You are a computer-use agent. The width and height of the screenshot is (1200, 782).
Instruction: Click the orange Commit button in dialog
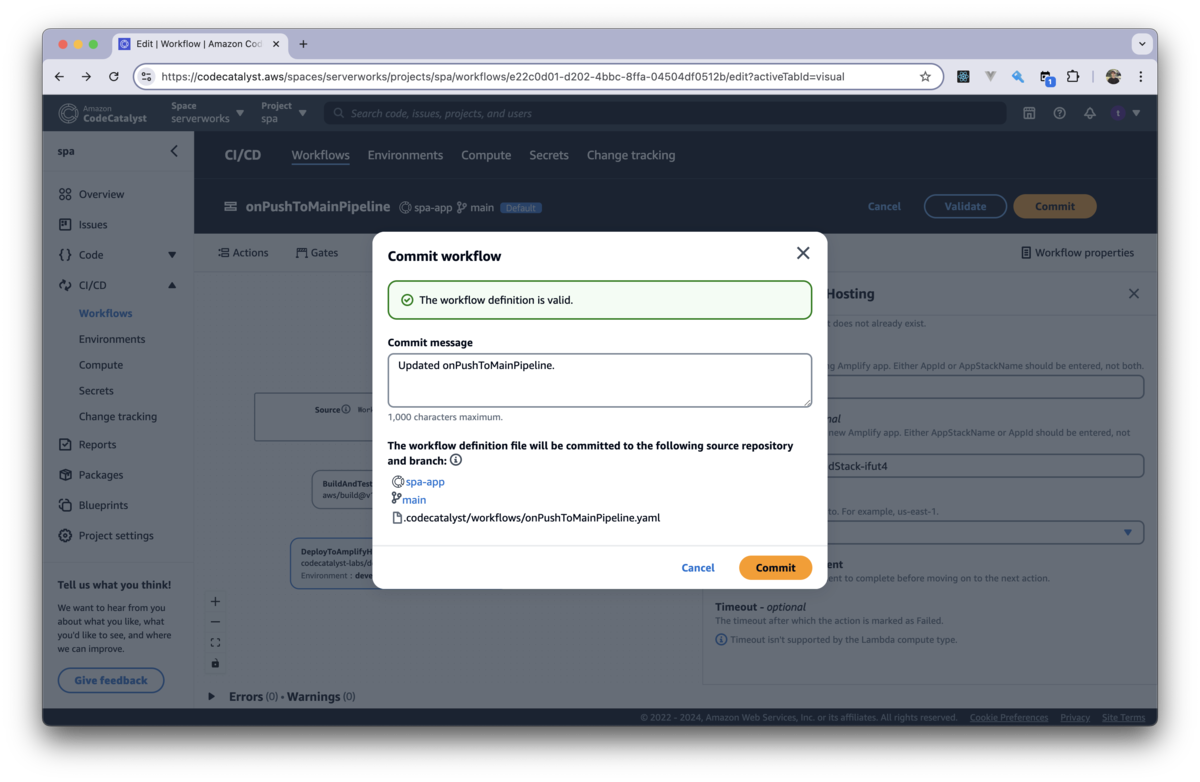click(775, 567)
